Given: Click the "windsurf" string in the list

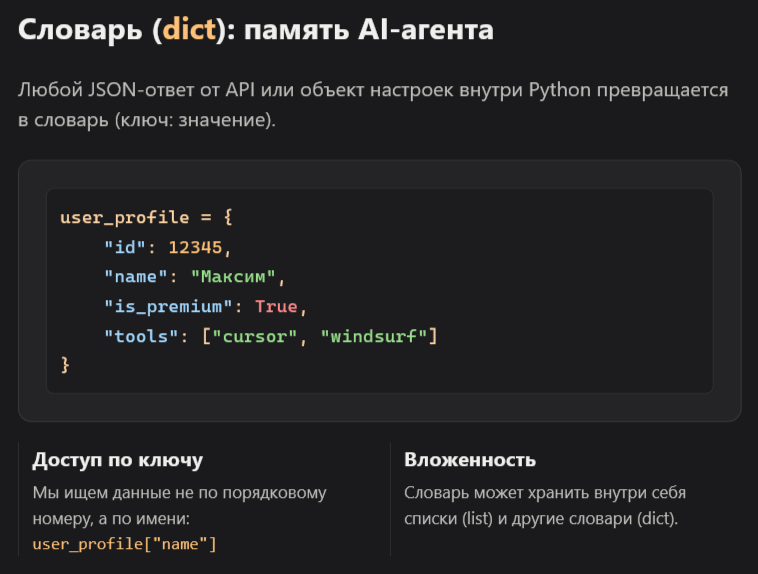Looking at the screenshot, I should [x=374, y=336].
